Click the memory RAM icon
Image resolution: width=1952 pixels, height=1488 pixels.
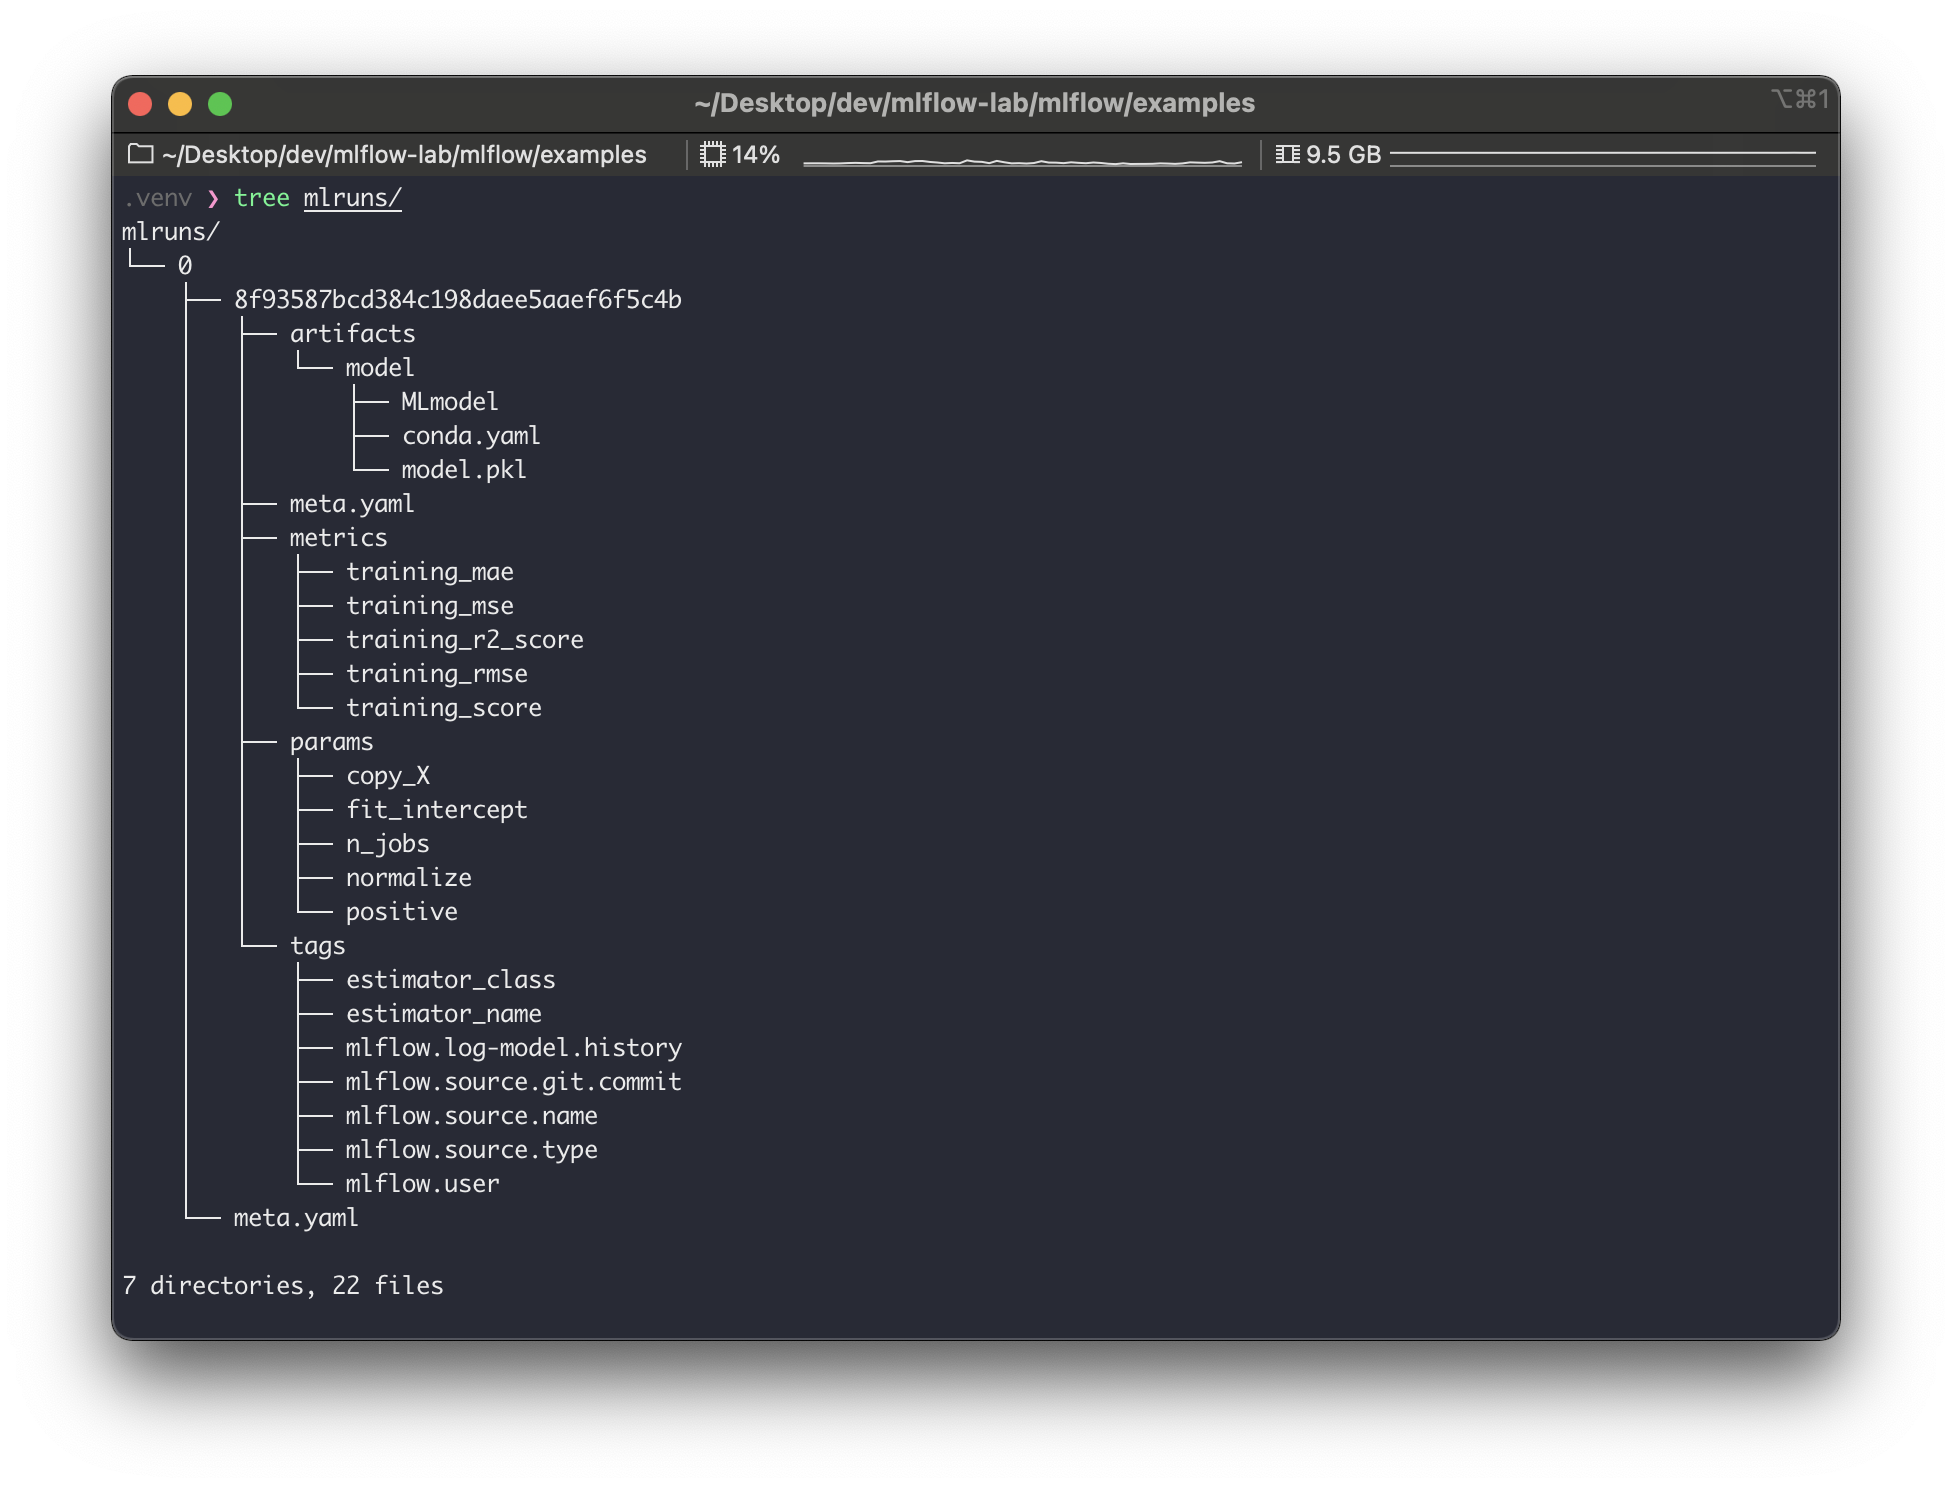pyautogui.click(x=1287, y=154)
